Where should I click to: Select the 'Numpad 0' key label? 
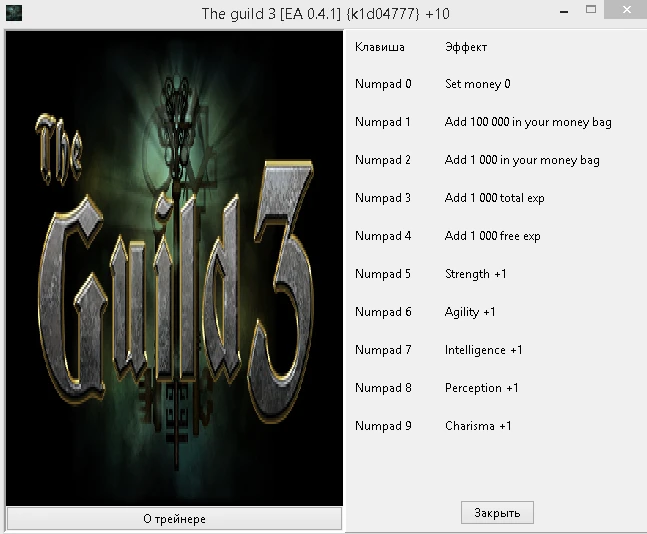383,84
